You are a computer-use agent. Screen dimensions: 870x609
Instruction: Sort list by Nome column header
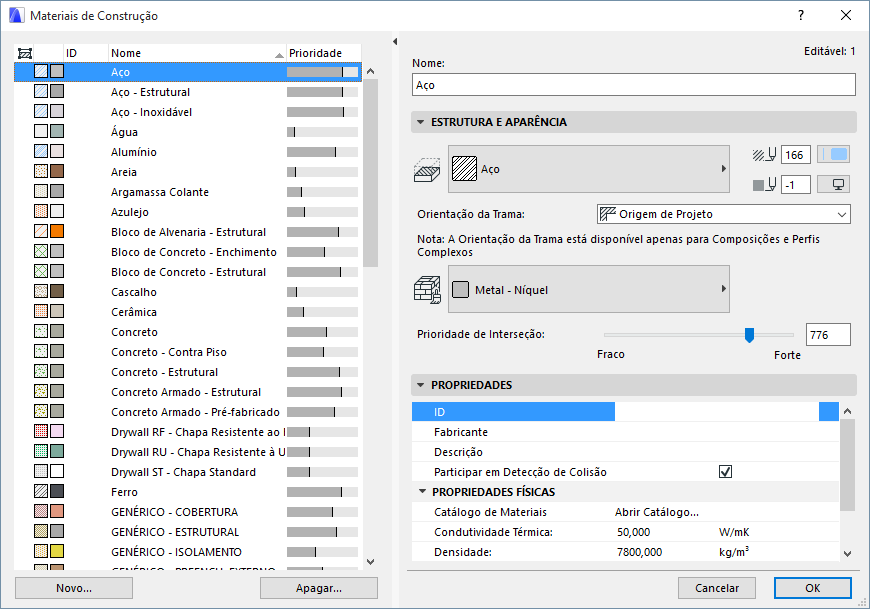(197, 53)
